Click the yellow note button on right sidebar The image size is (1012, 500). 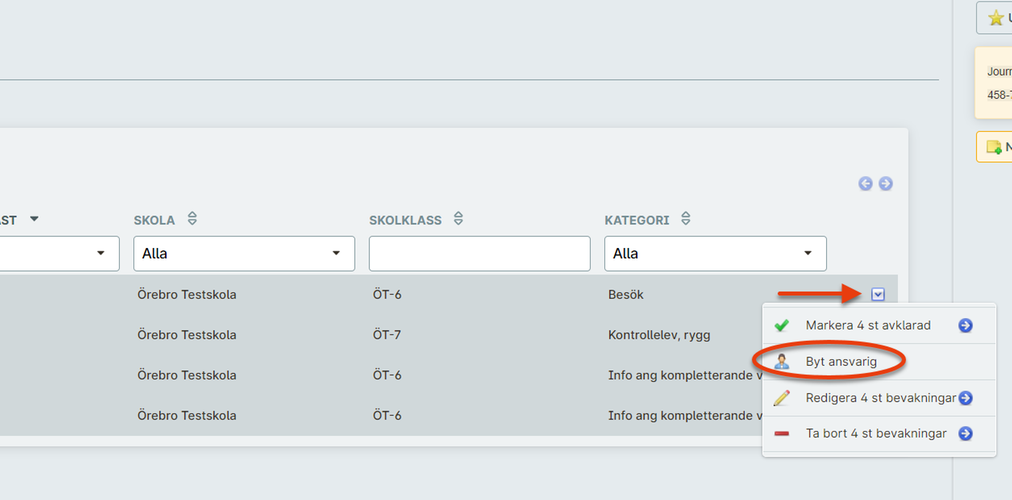(995, 147)
